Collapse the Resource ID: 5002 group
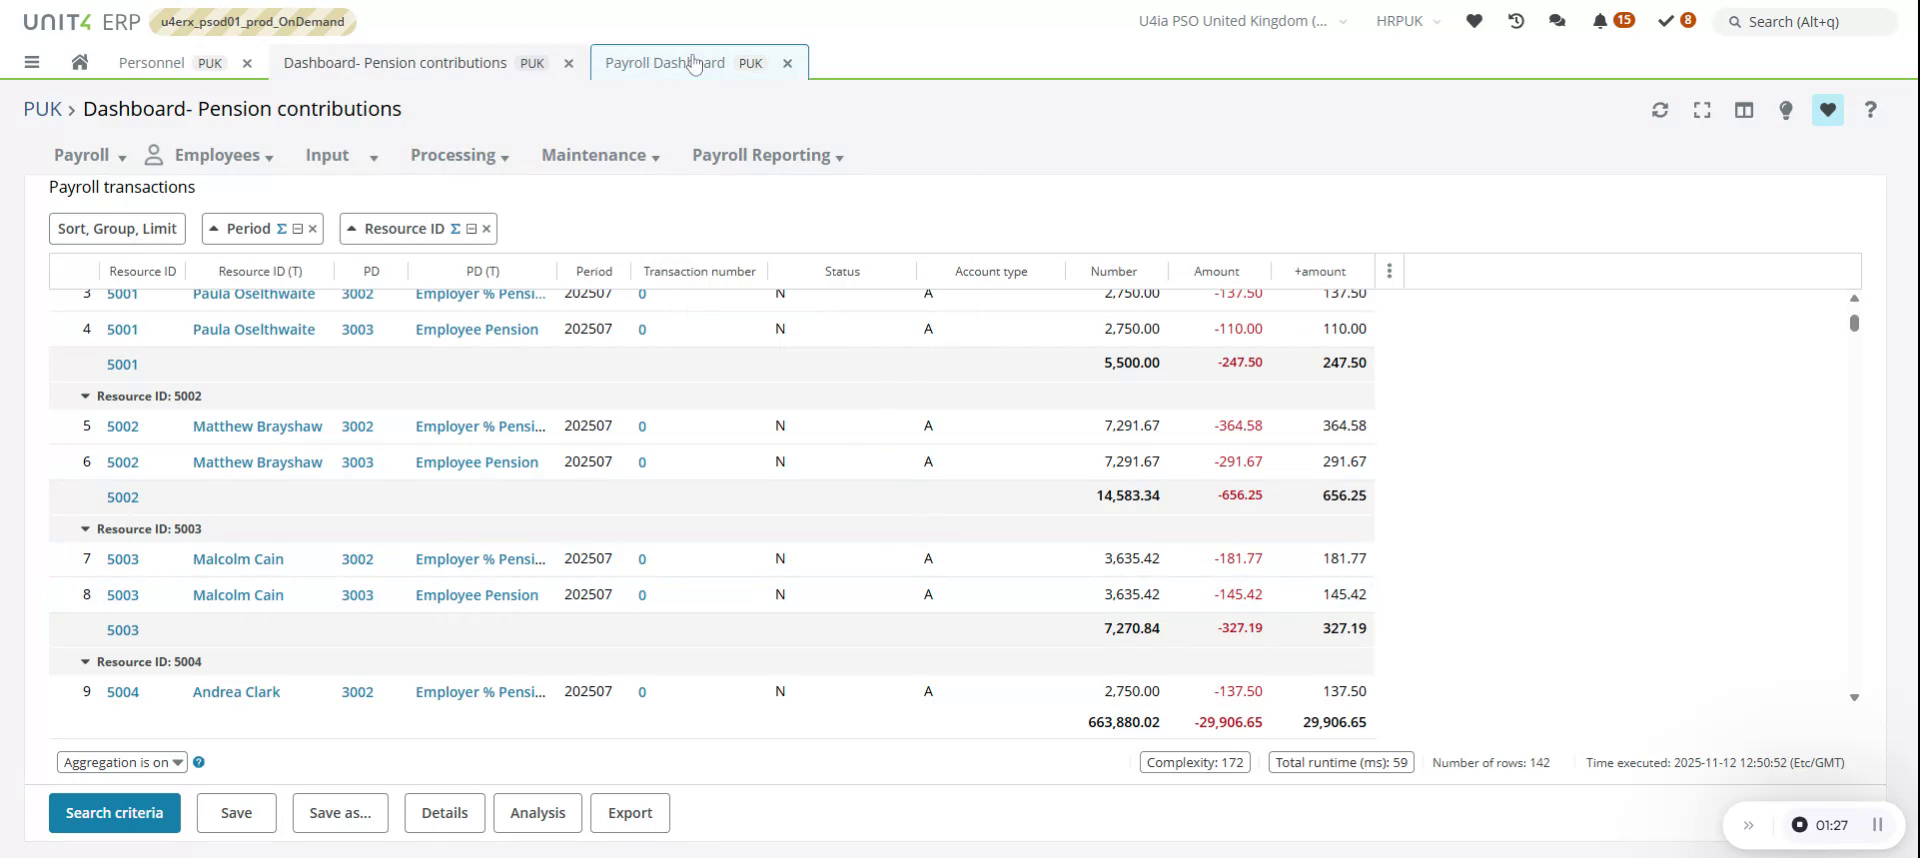The height and width of the screenshot is (858, 1920). [x=85, y=396]
